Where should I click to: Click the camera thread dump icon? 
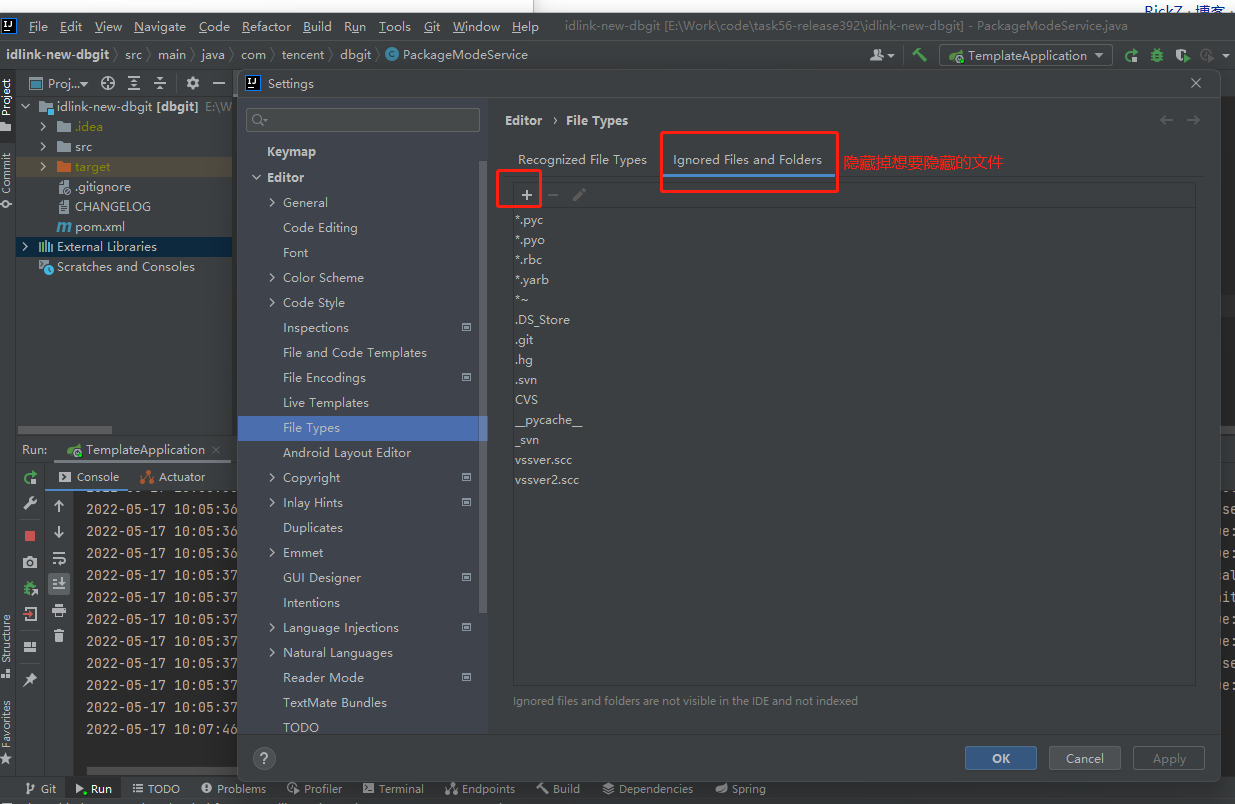click(x=30, y=562)
